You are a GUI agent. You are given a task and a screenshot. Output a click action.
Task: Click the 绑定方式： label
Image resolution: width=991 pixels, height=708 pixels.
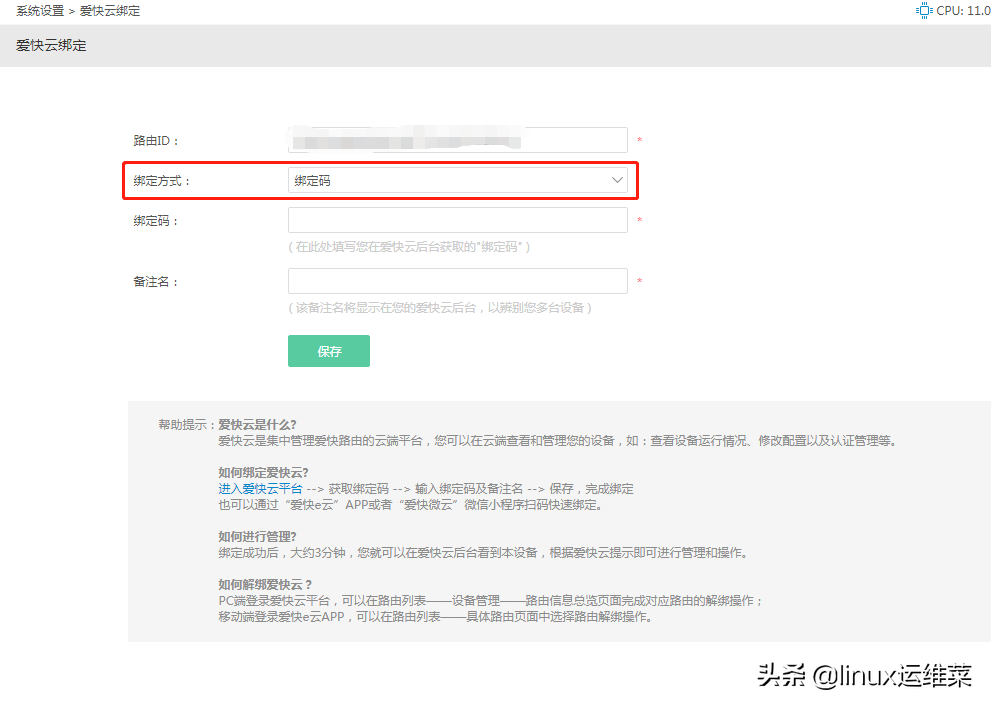pos(162,181)
